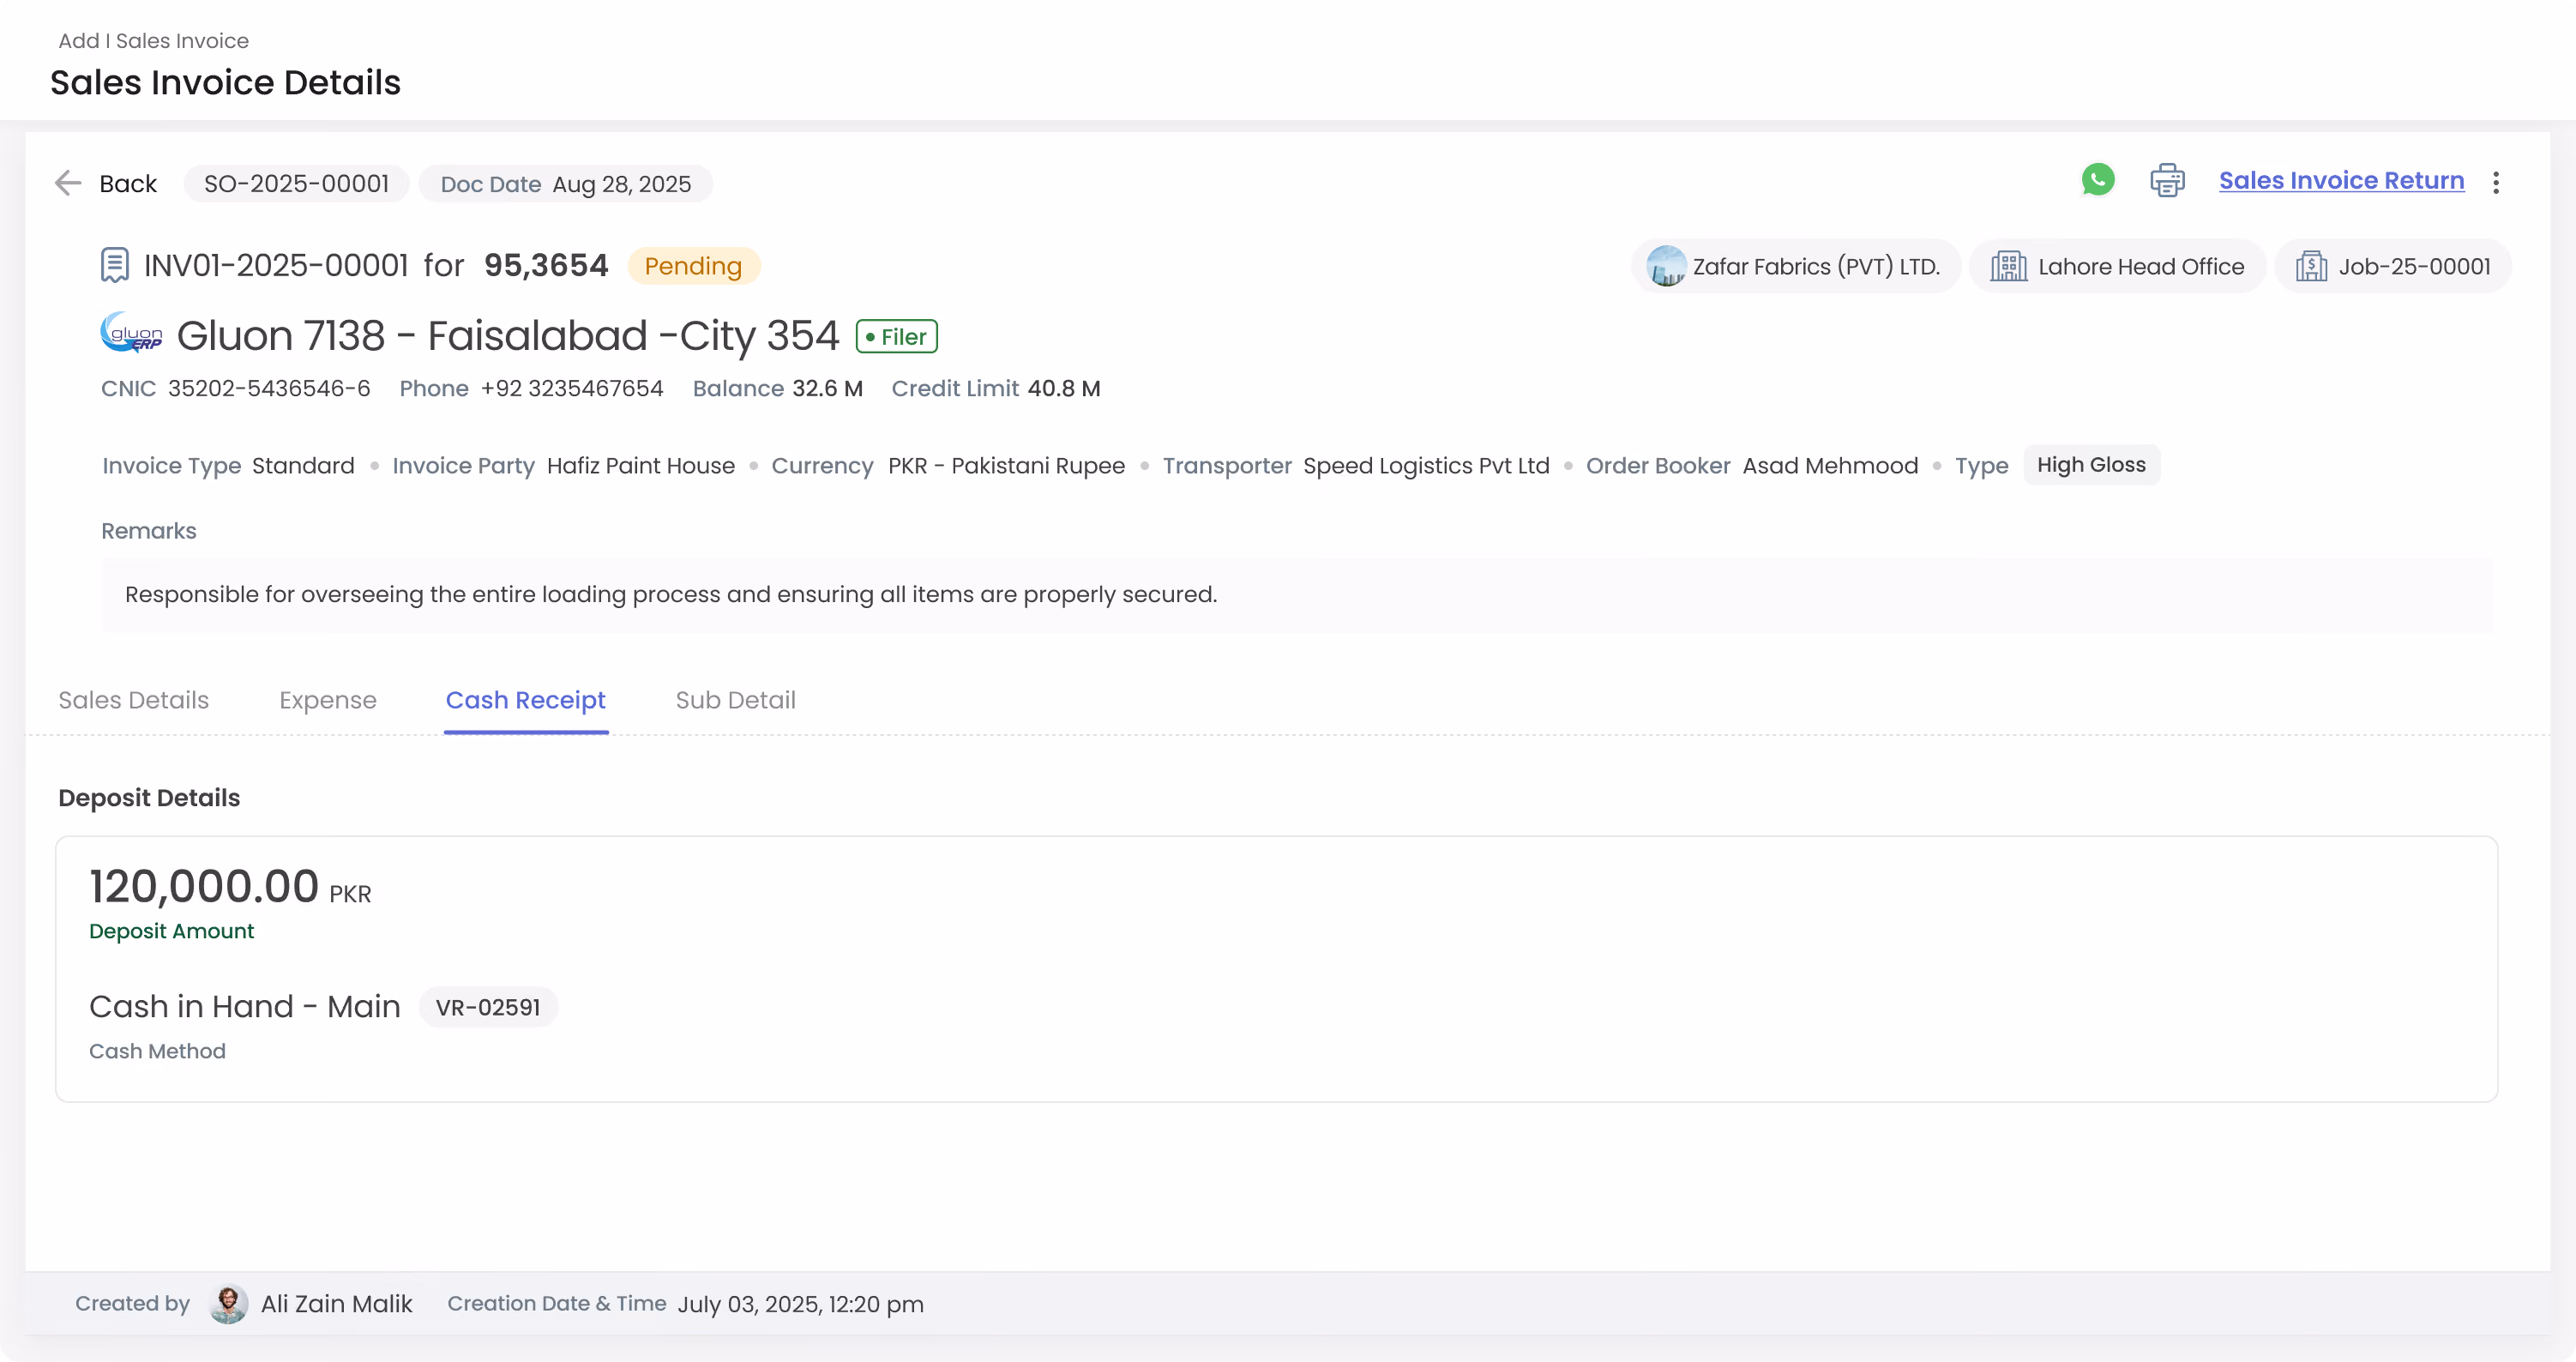Screen dimensions: 2576x1362
Task: Click Invoice Party Hafiz Paint House
Action: [641, 466]
